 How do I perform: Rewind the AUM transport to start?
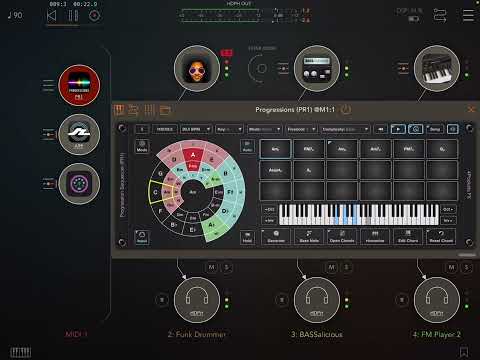pos(51,16)
